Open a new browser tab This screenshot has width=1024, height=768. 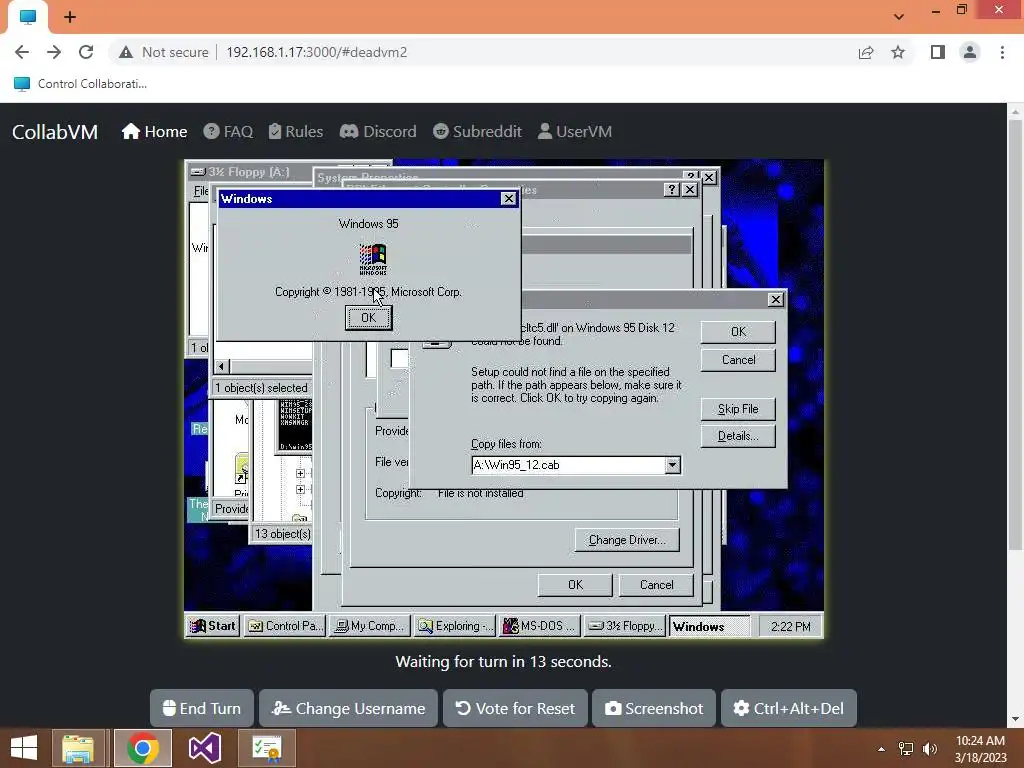pos(70,17)
